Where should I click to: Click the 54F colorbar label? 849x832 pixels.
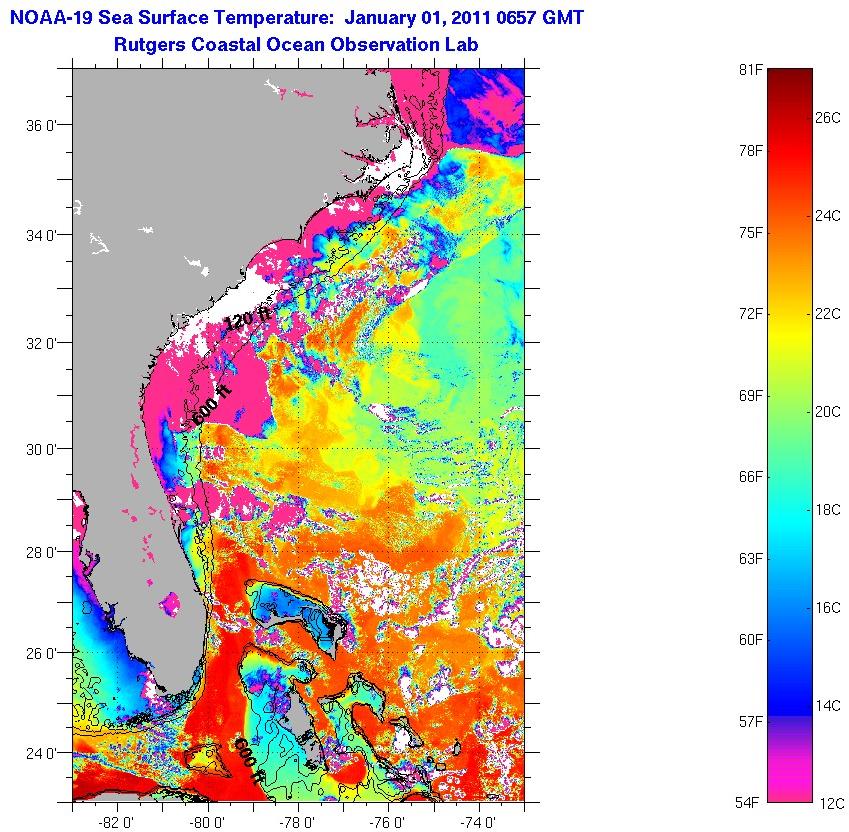[x=747, y=803]
